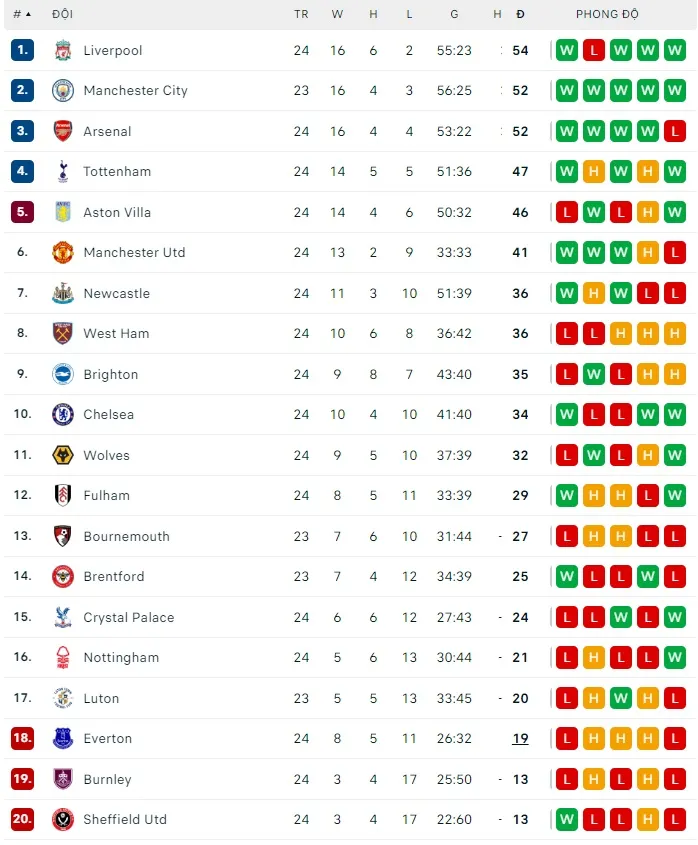This screenshot has height=845, width=698.
Task: Click the PHONG ĐỘ column header
Action: (607, 14)
